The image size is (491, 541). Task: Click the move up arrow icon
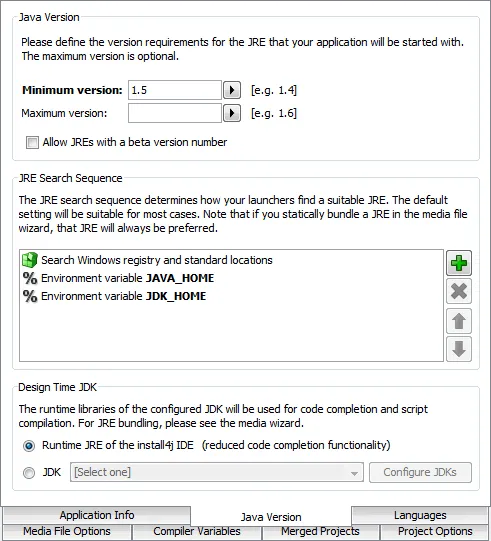coord(459,321)
